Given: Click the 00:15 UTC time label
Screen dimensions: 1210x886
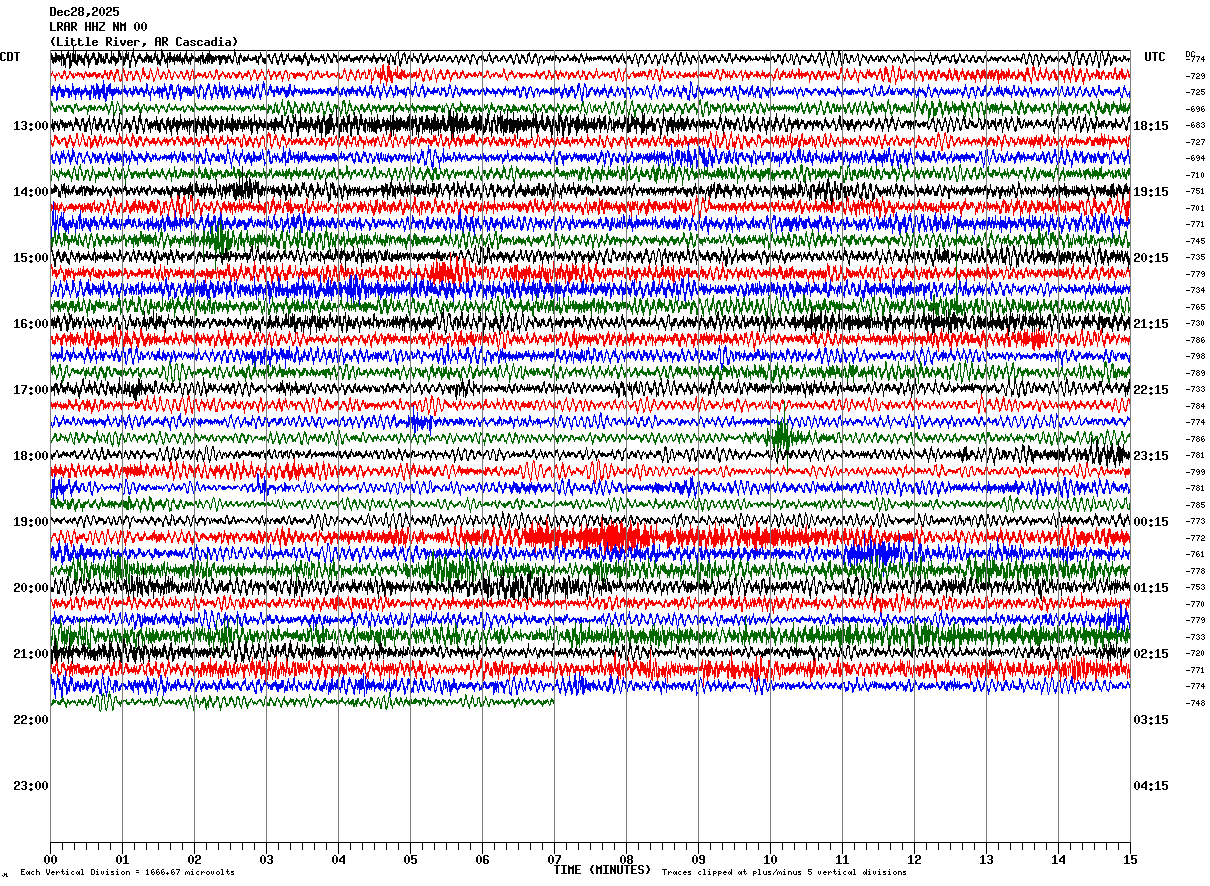Looking at the screenshot, I should point(1151,522).
